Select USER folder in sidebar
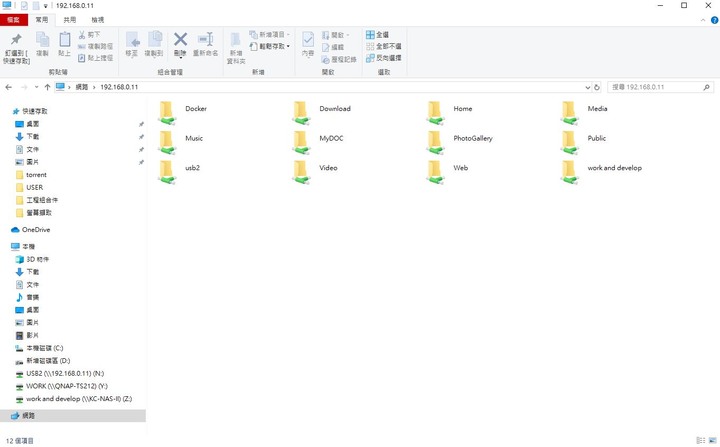 pyautogui.click(x=29, y=187)
